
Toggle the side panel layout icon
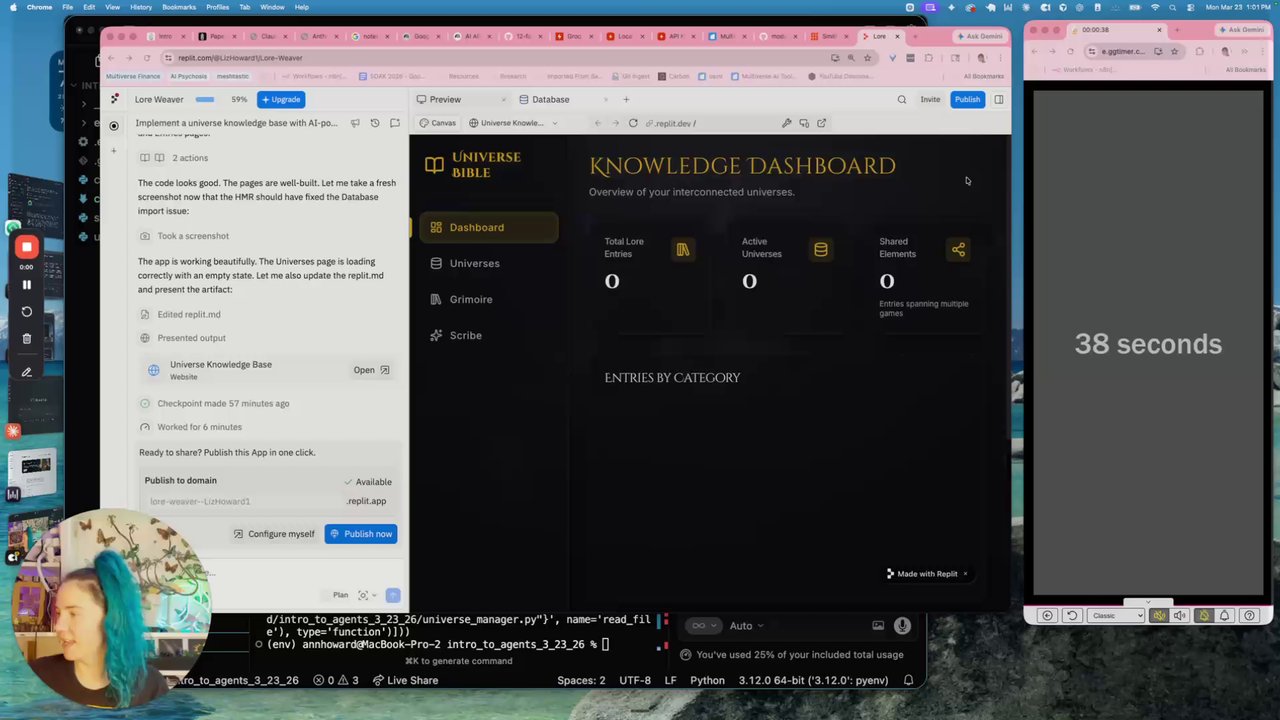(998, 99)
